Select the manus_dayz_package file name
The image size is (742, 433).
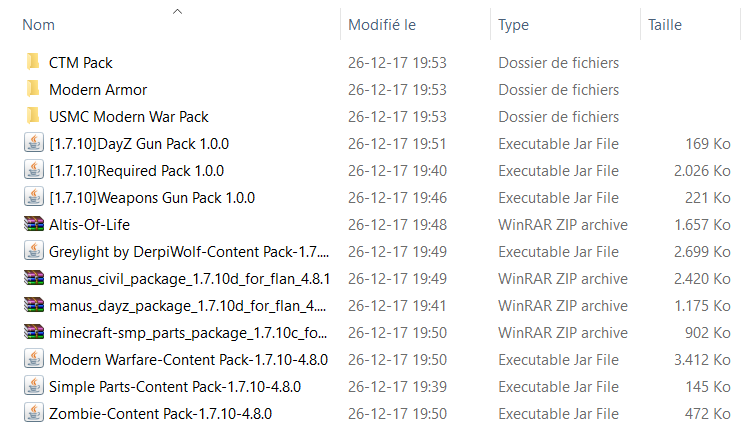[x=187, y=306]
